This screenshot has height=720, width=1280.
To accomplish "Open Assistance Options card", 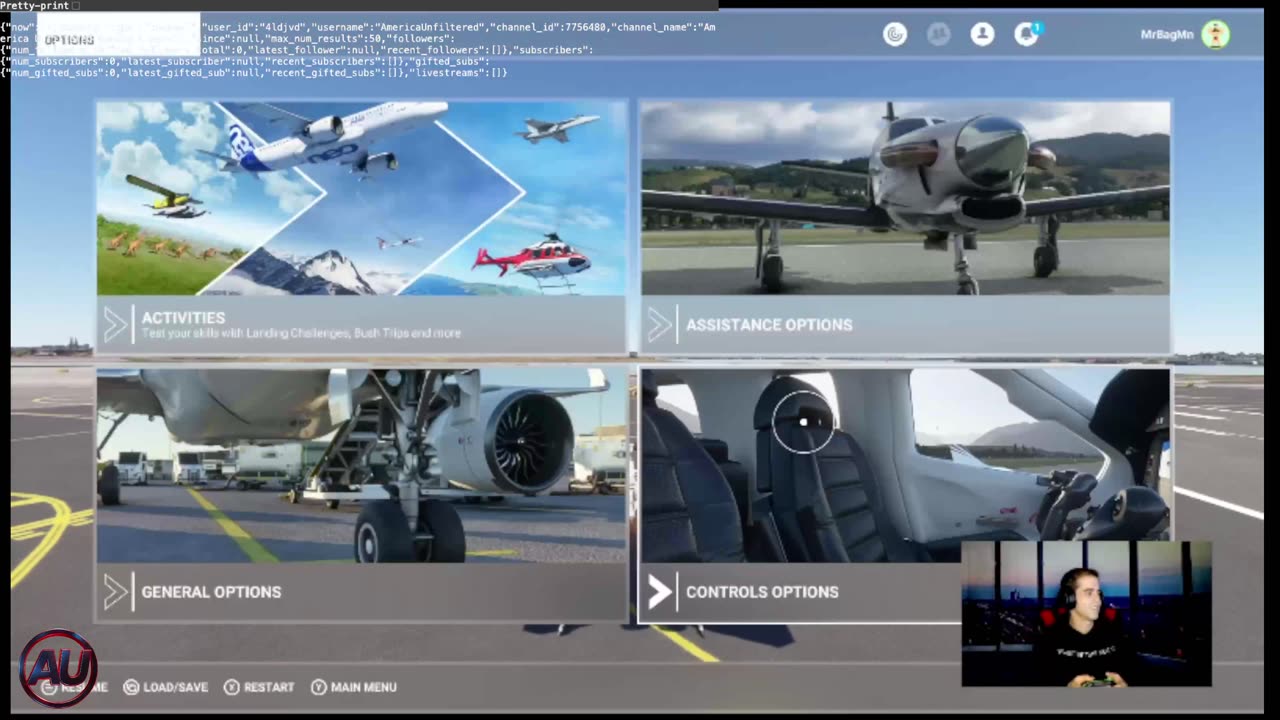I will [905, 226].
